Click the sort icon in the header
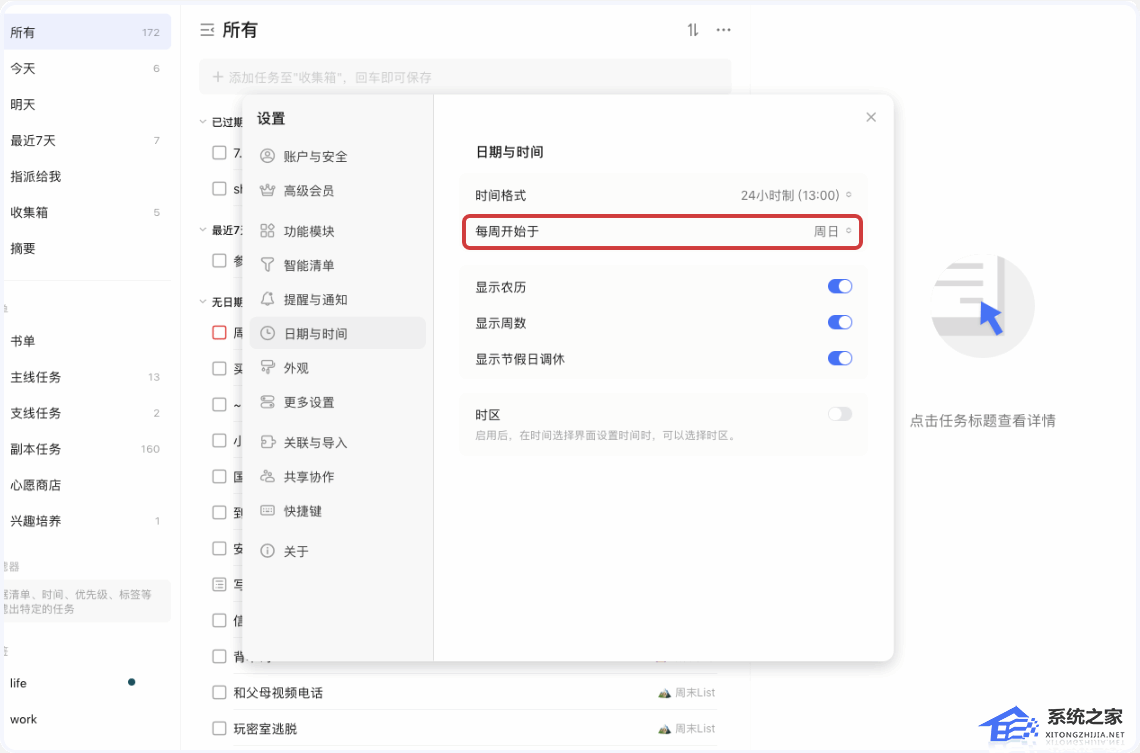The image size is (1140, 753). click(693, 30)
